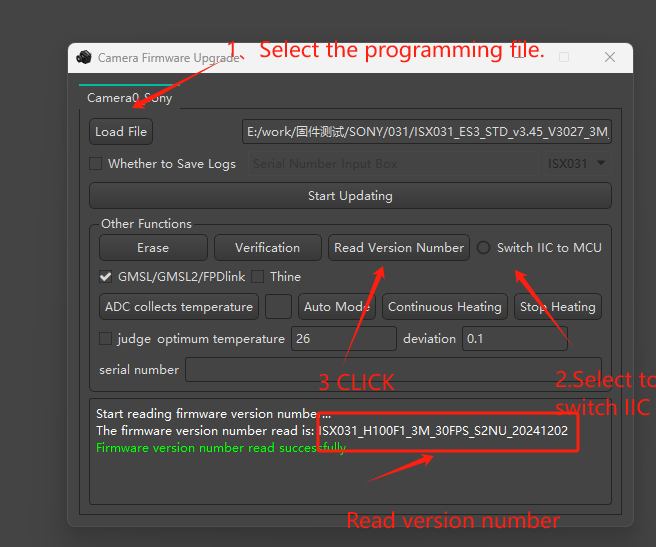Click the Auto Mode button
The image size is (656, 547).
tap(337, 307)
